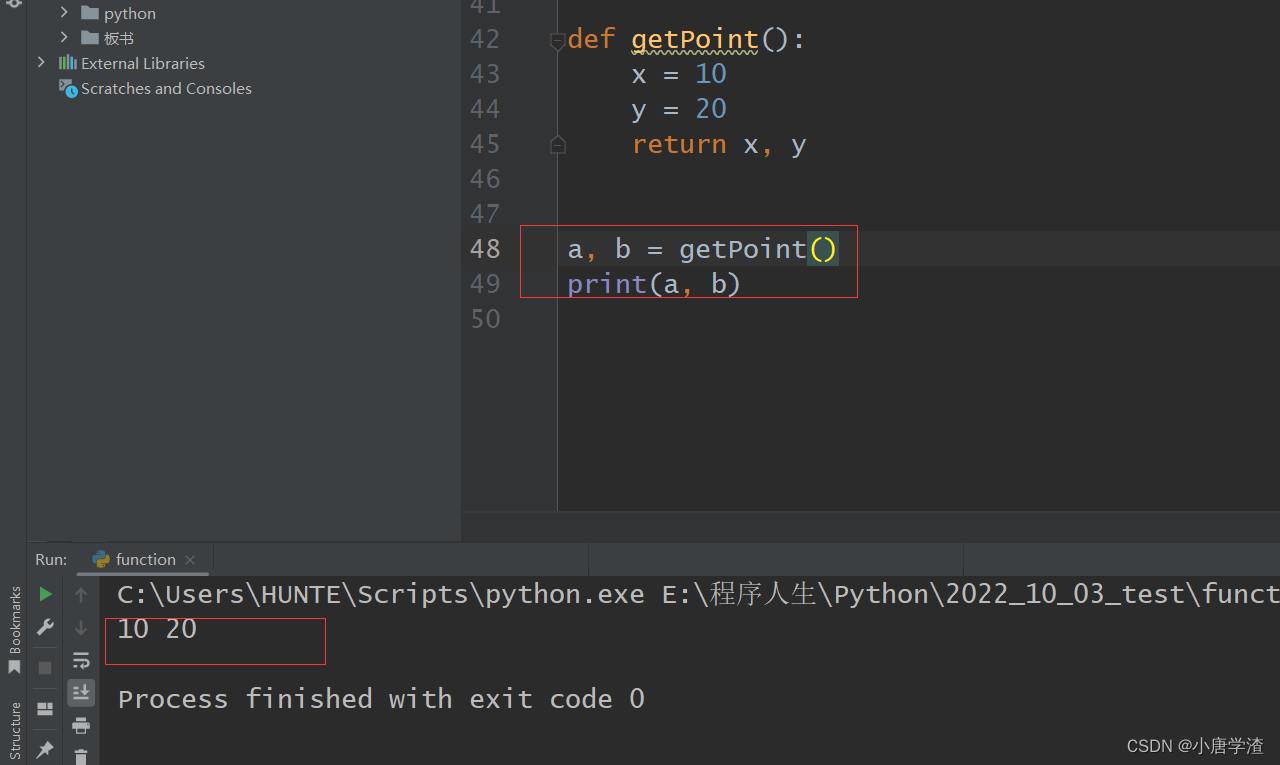This screenshot has height=765, width=1280.
Task: Click 'Process finished with exit code 0'
Action: pyautogui.click(x=381, y=698)
